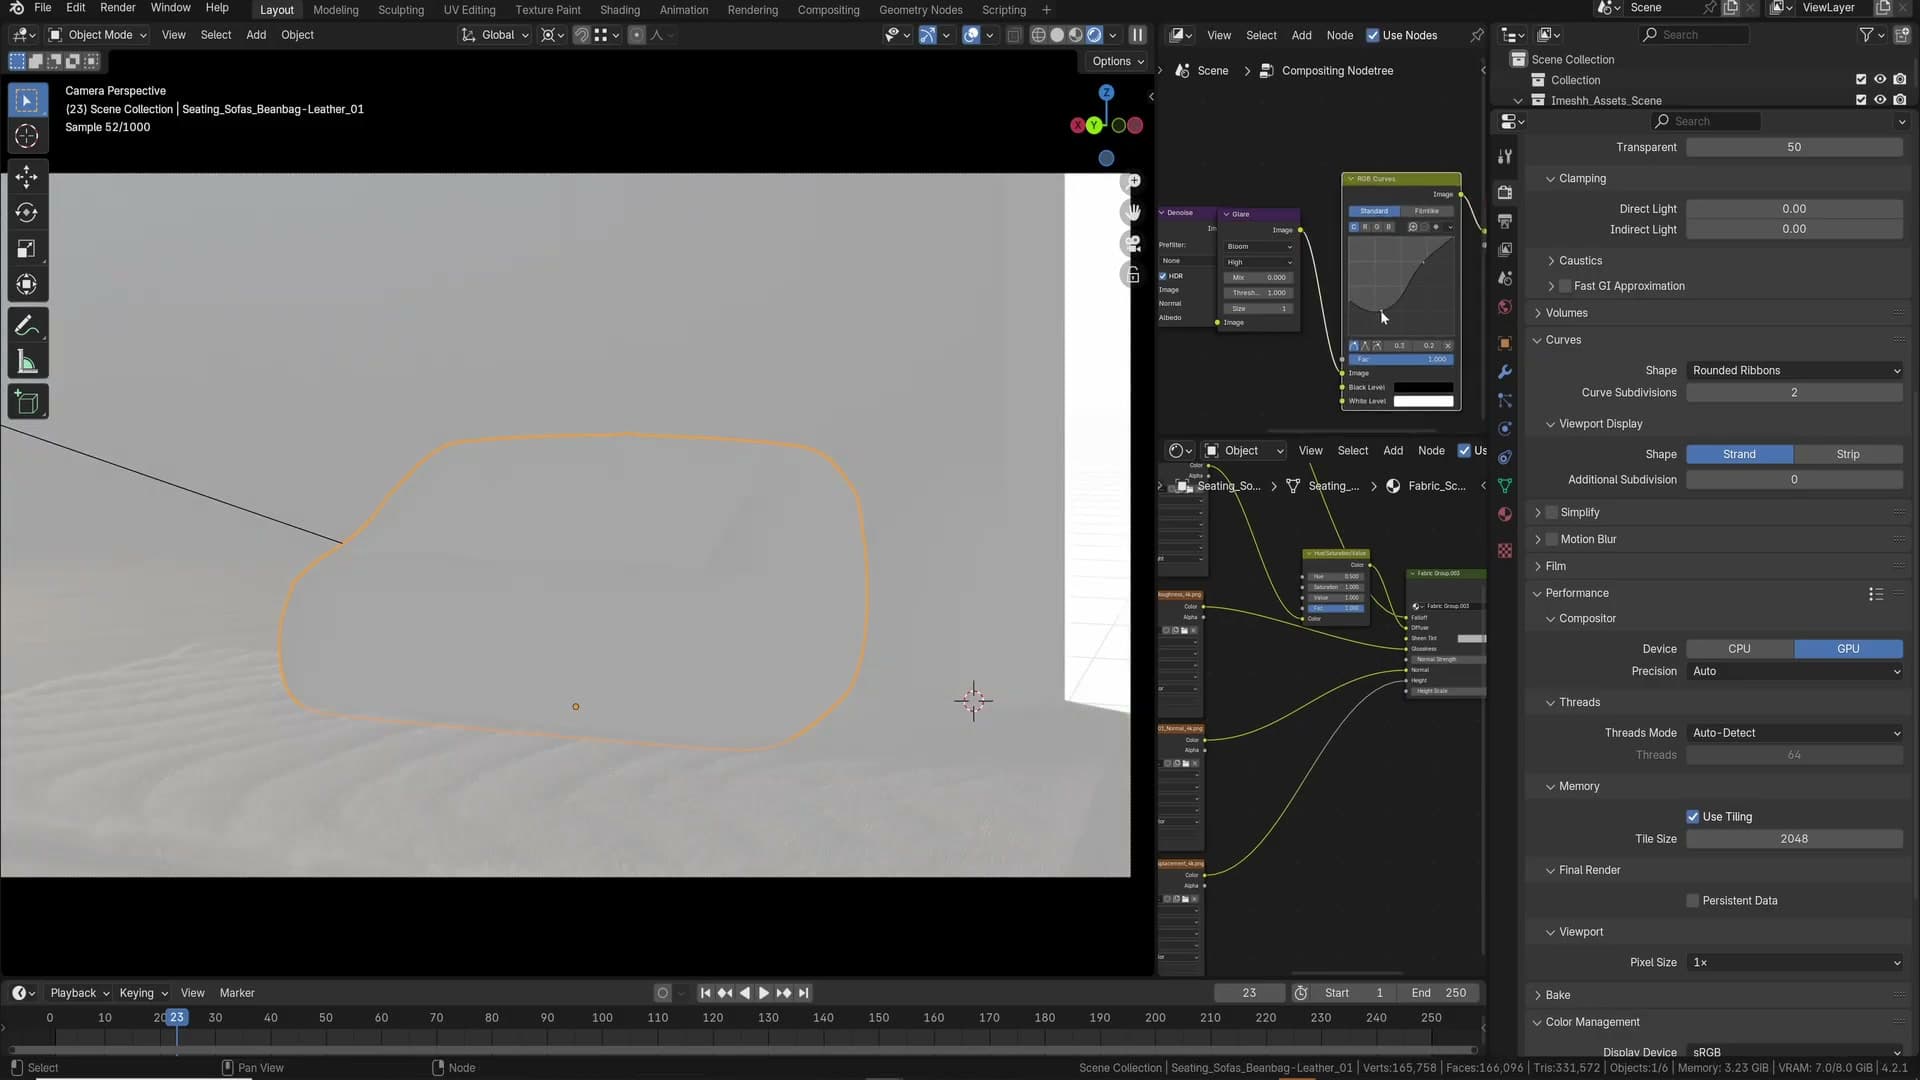Open the View Layer properties tab
This screenshot has width=1920, height=1080.
click(1505, 249)
